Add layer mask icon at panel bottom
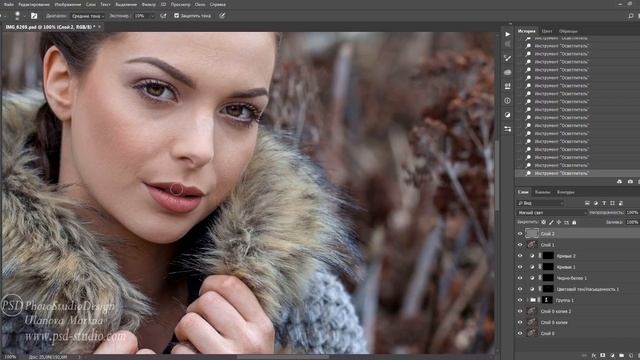Image resolution: width=640 pixels, height=360 pixels. pyautogui.click(x=603, y=356)
